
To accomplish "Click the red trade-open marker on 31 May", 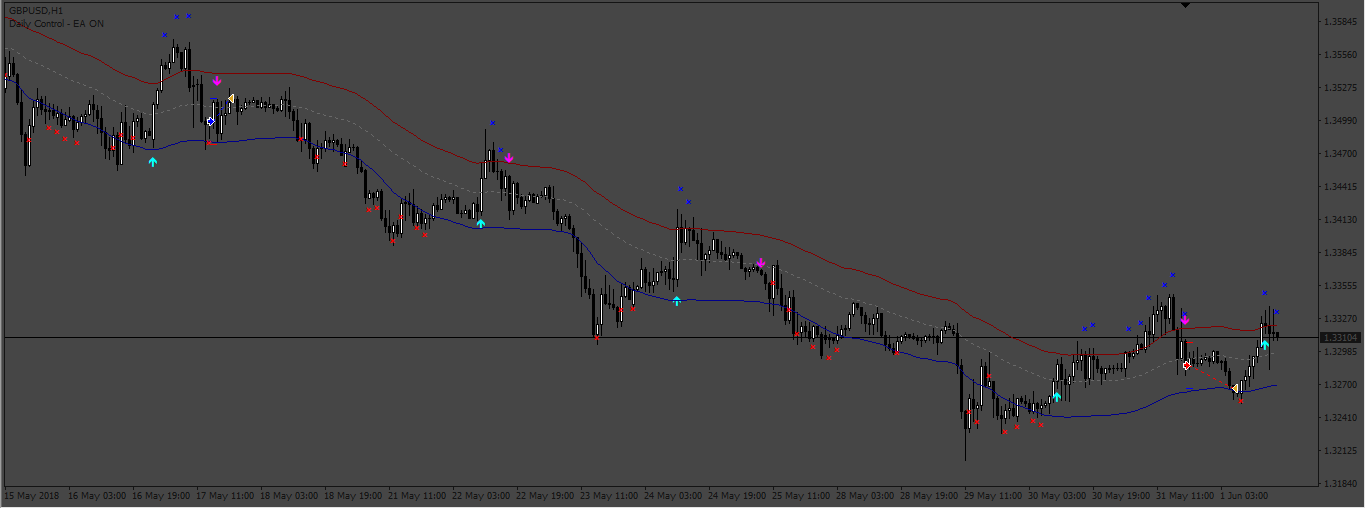I will pyautogui.click(x=1187, y=365).
